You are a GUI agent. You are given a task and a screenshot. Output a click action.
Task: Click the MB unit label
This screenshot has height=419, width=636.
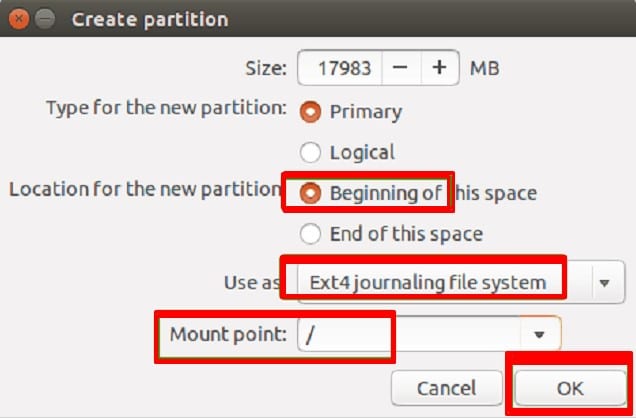pyautogui.click(x=485, y=69)
